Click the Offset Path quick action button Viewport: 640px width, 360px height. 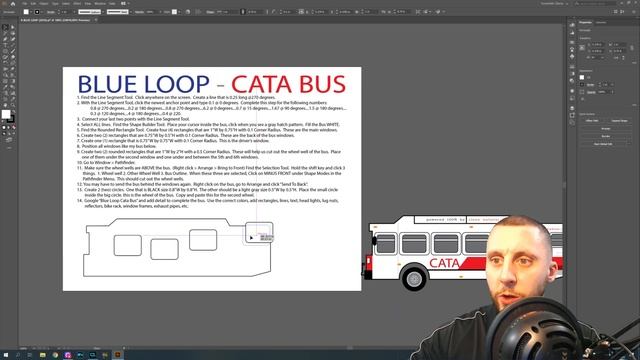(592, 121)
